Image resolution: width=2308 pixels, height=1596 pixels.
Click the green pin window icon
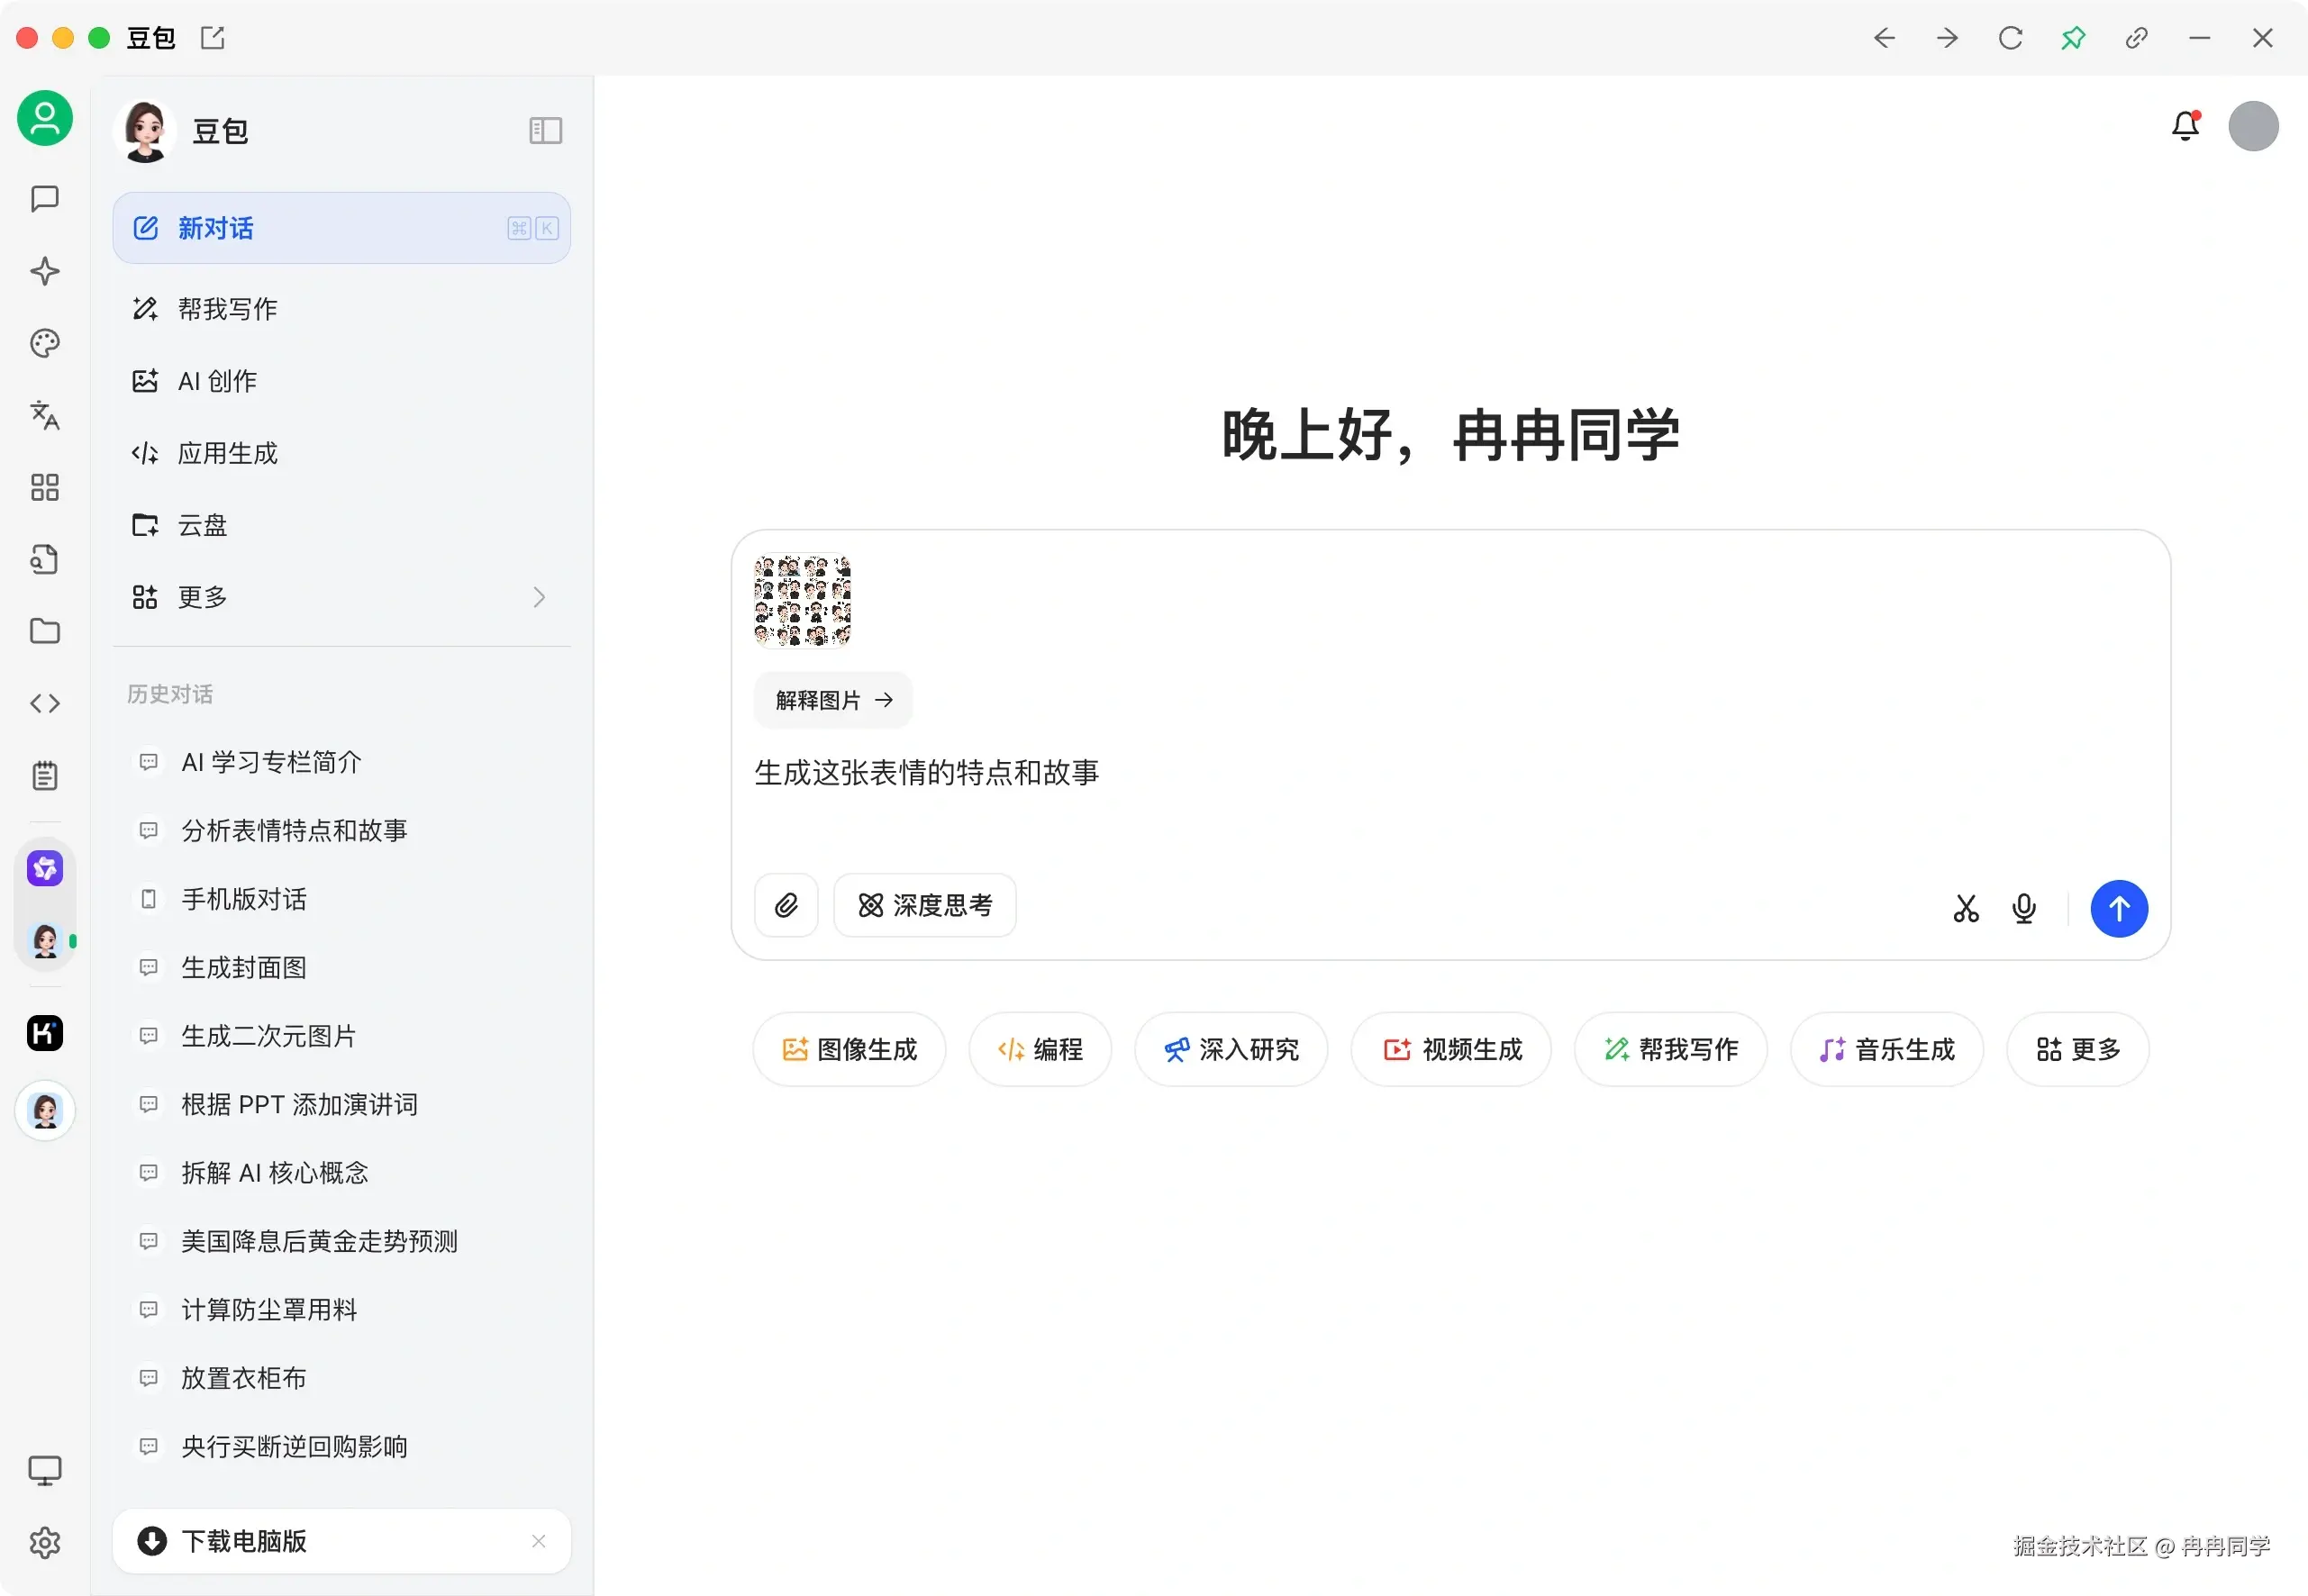pyautogui.click(x=2073, y=38)
